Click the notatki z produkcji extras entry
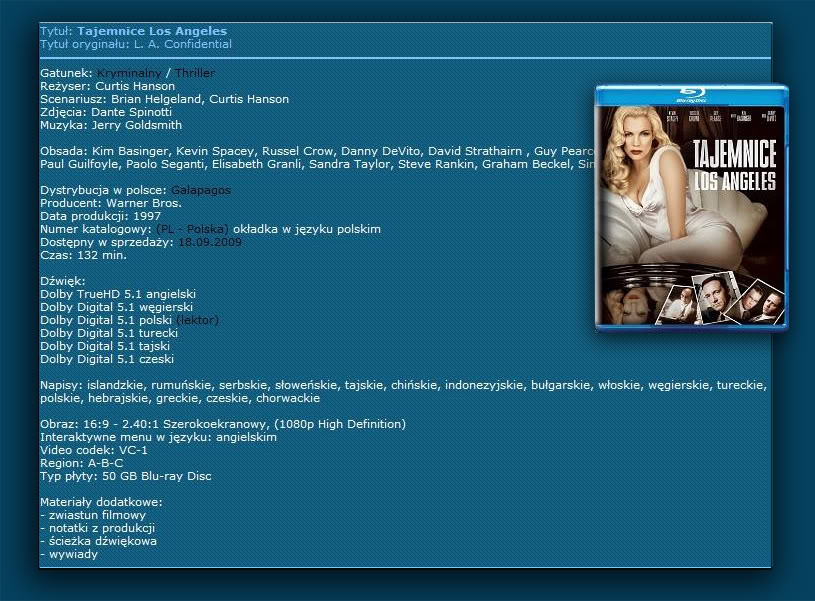The image size is (815, 601). coord(98,528)
